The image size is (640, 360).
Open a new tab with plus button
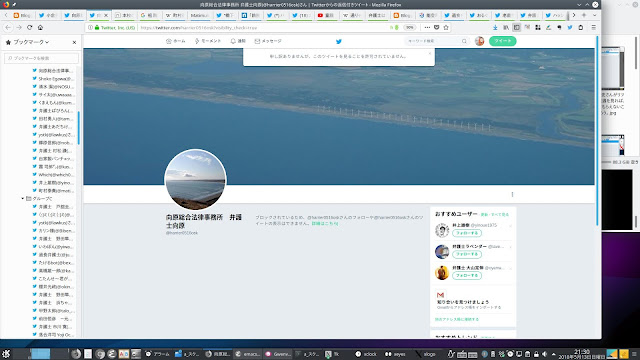click(x=584, y=15)
